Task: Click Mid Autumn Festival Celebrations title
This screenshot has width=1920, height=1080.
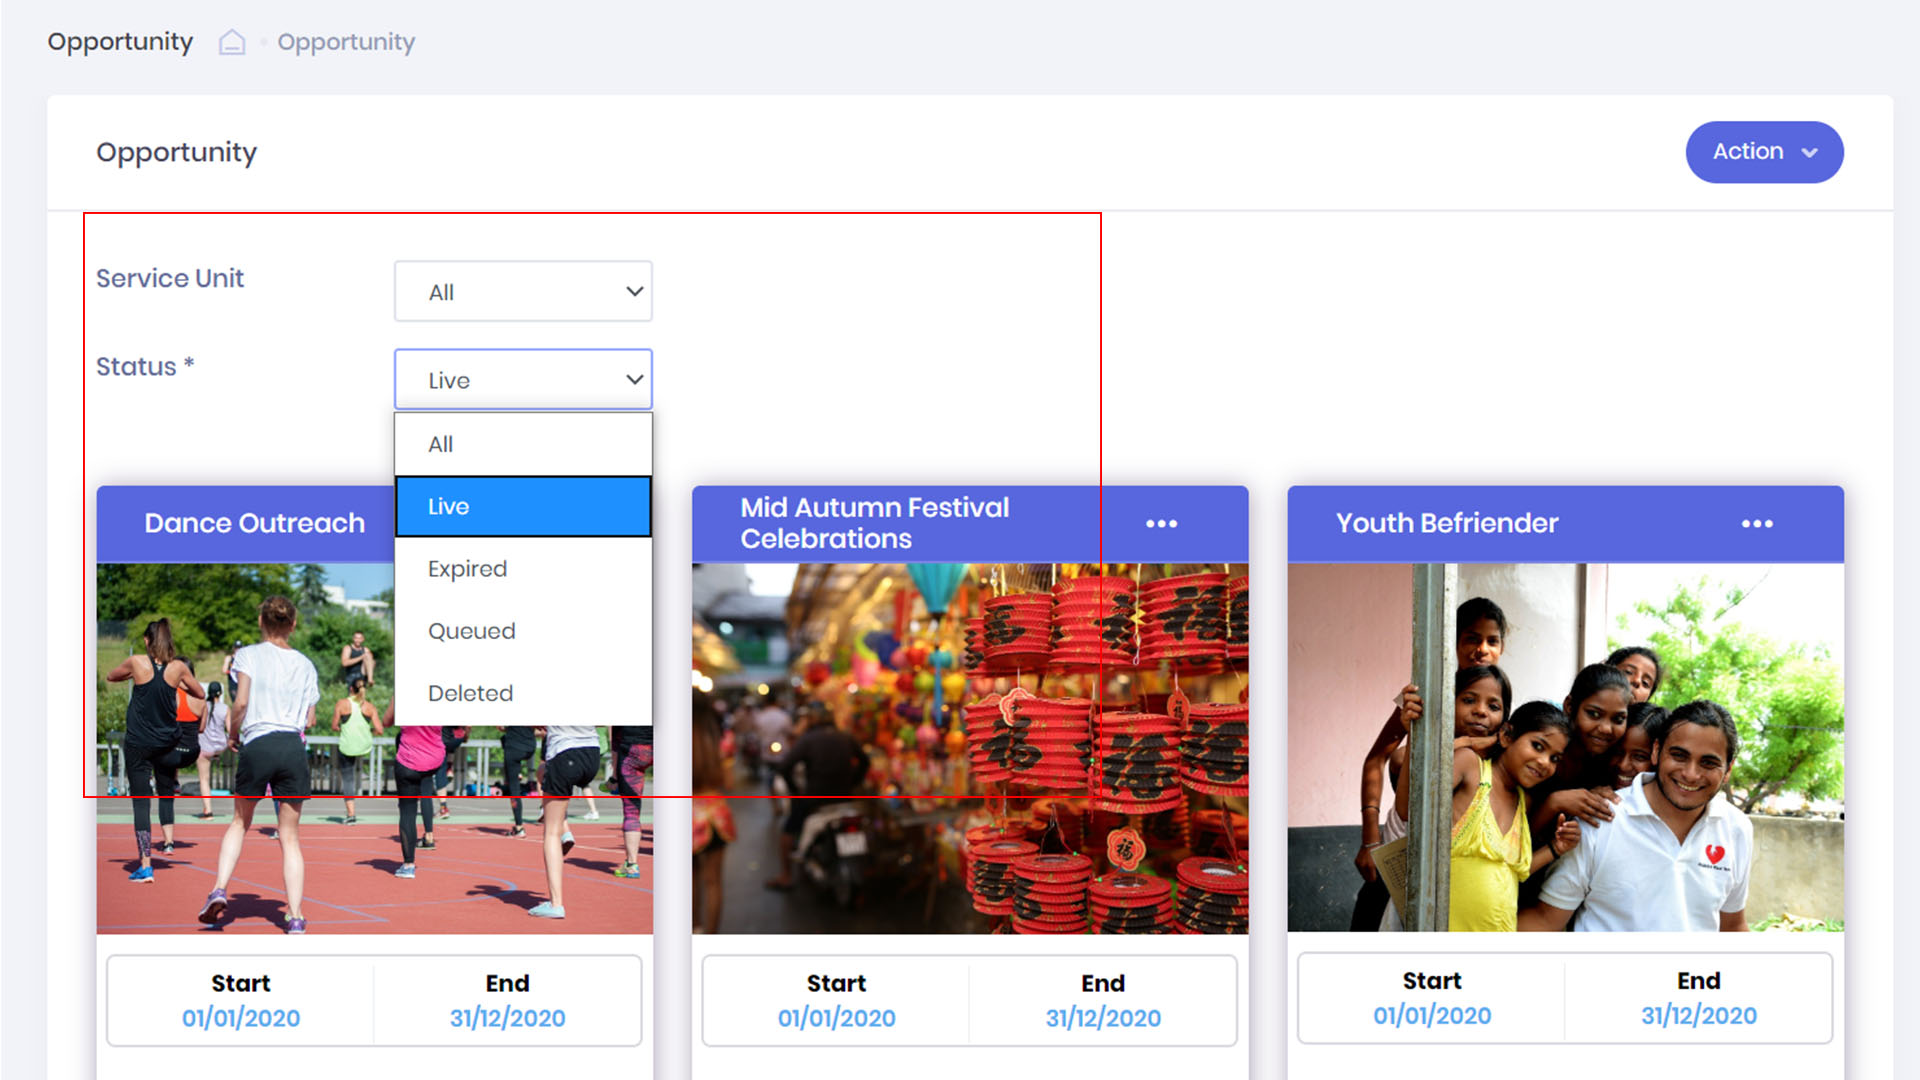Action: tap(874, 523)
